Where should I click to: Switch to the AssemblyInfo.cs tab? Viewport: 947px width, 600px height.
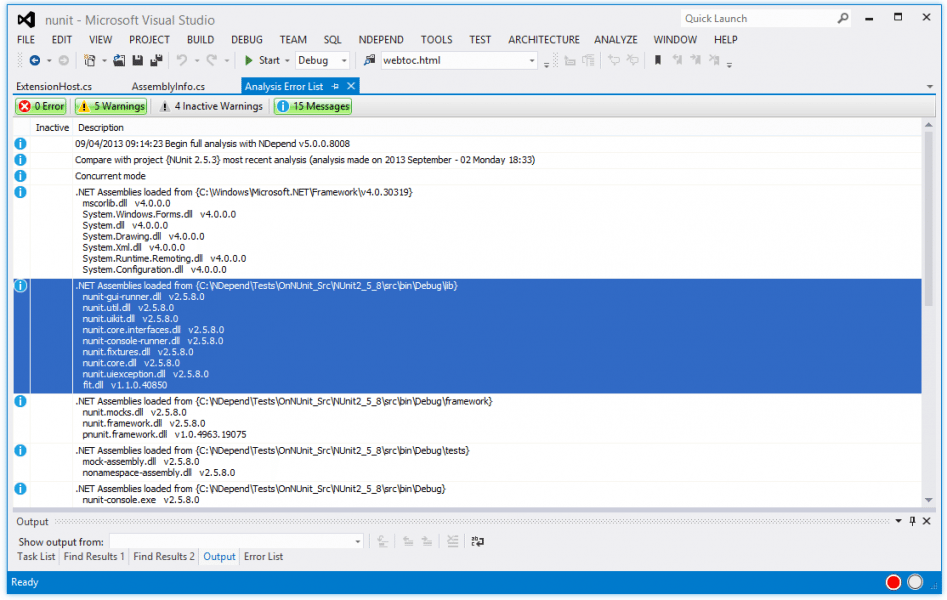click(168, 86)
